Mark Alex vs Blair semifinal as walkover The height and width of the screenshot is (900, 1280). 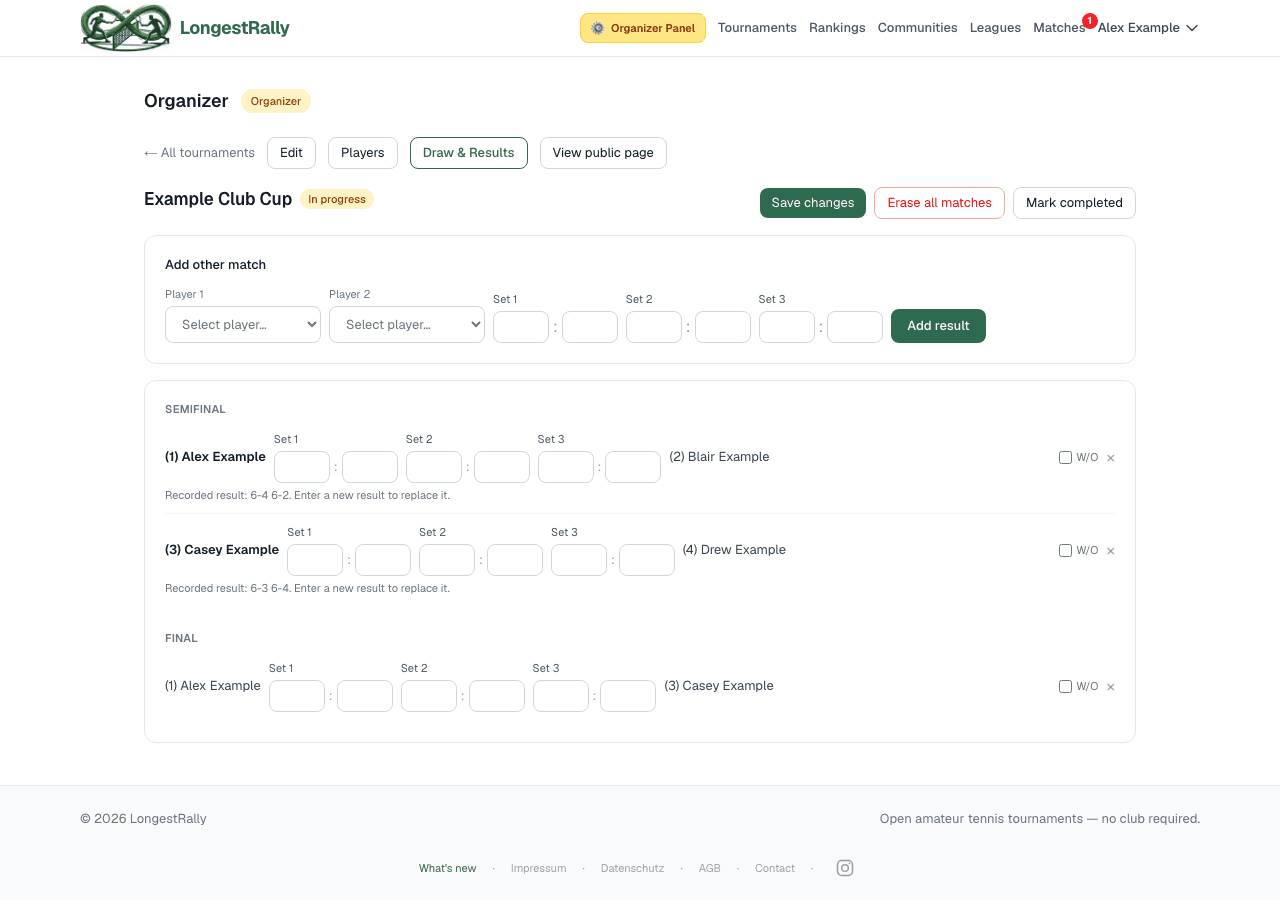pyautogui.click(x=1065, y=458)
